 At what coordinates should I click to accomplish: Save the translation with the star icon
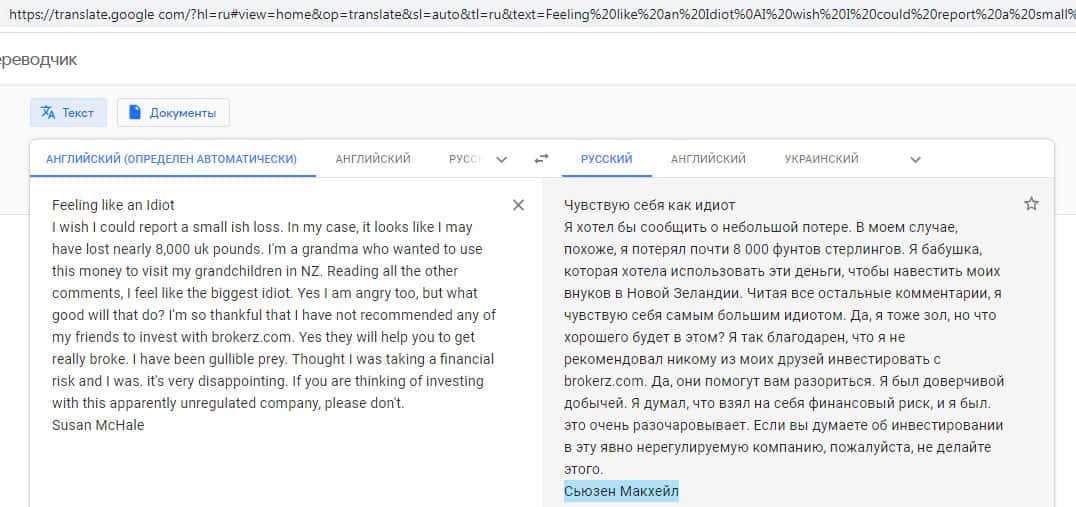pos(1032,204)
